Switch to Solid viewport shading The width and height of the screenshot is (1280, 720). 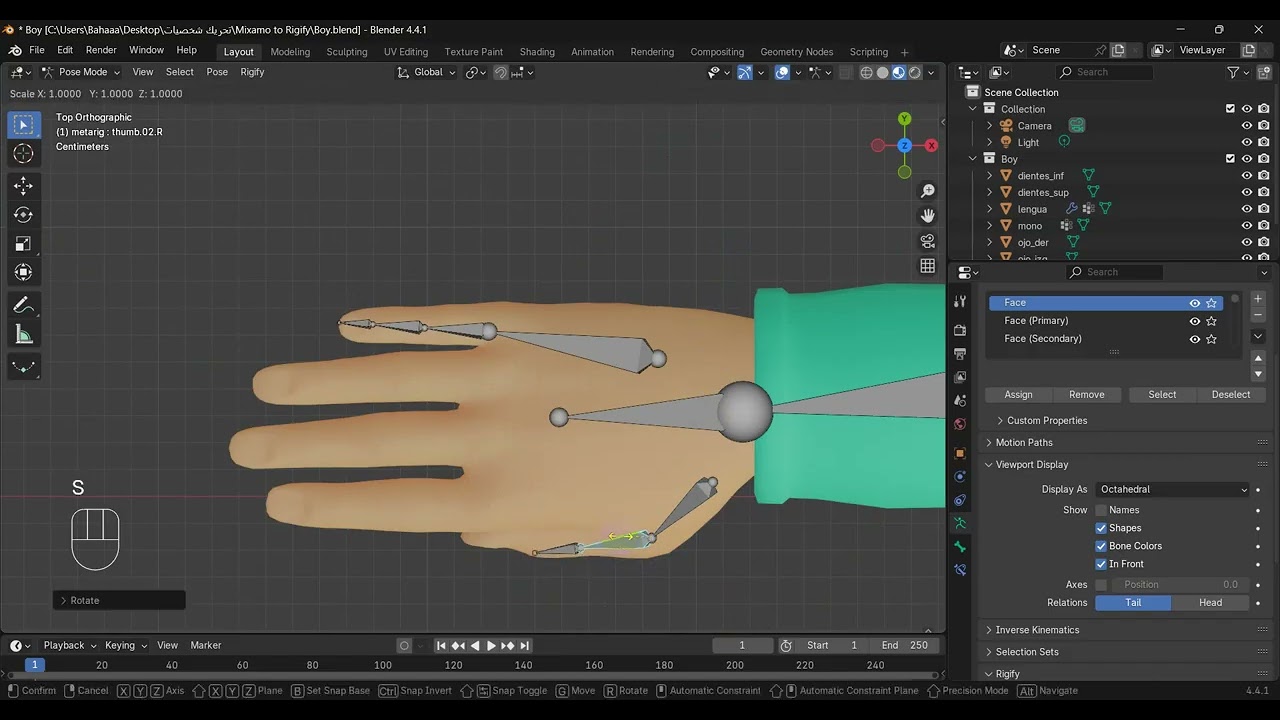click(x=882, y=72)
